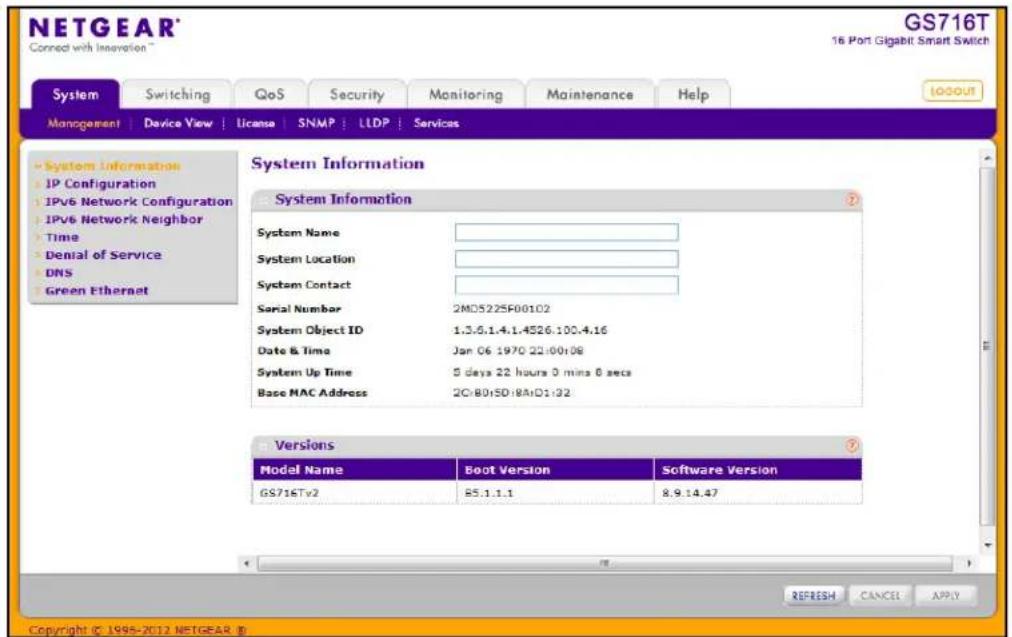Viewport: 1012px width, 637px height.
Task: Select software version cell 8.9.14.47
Action: 689,493
